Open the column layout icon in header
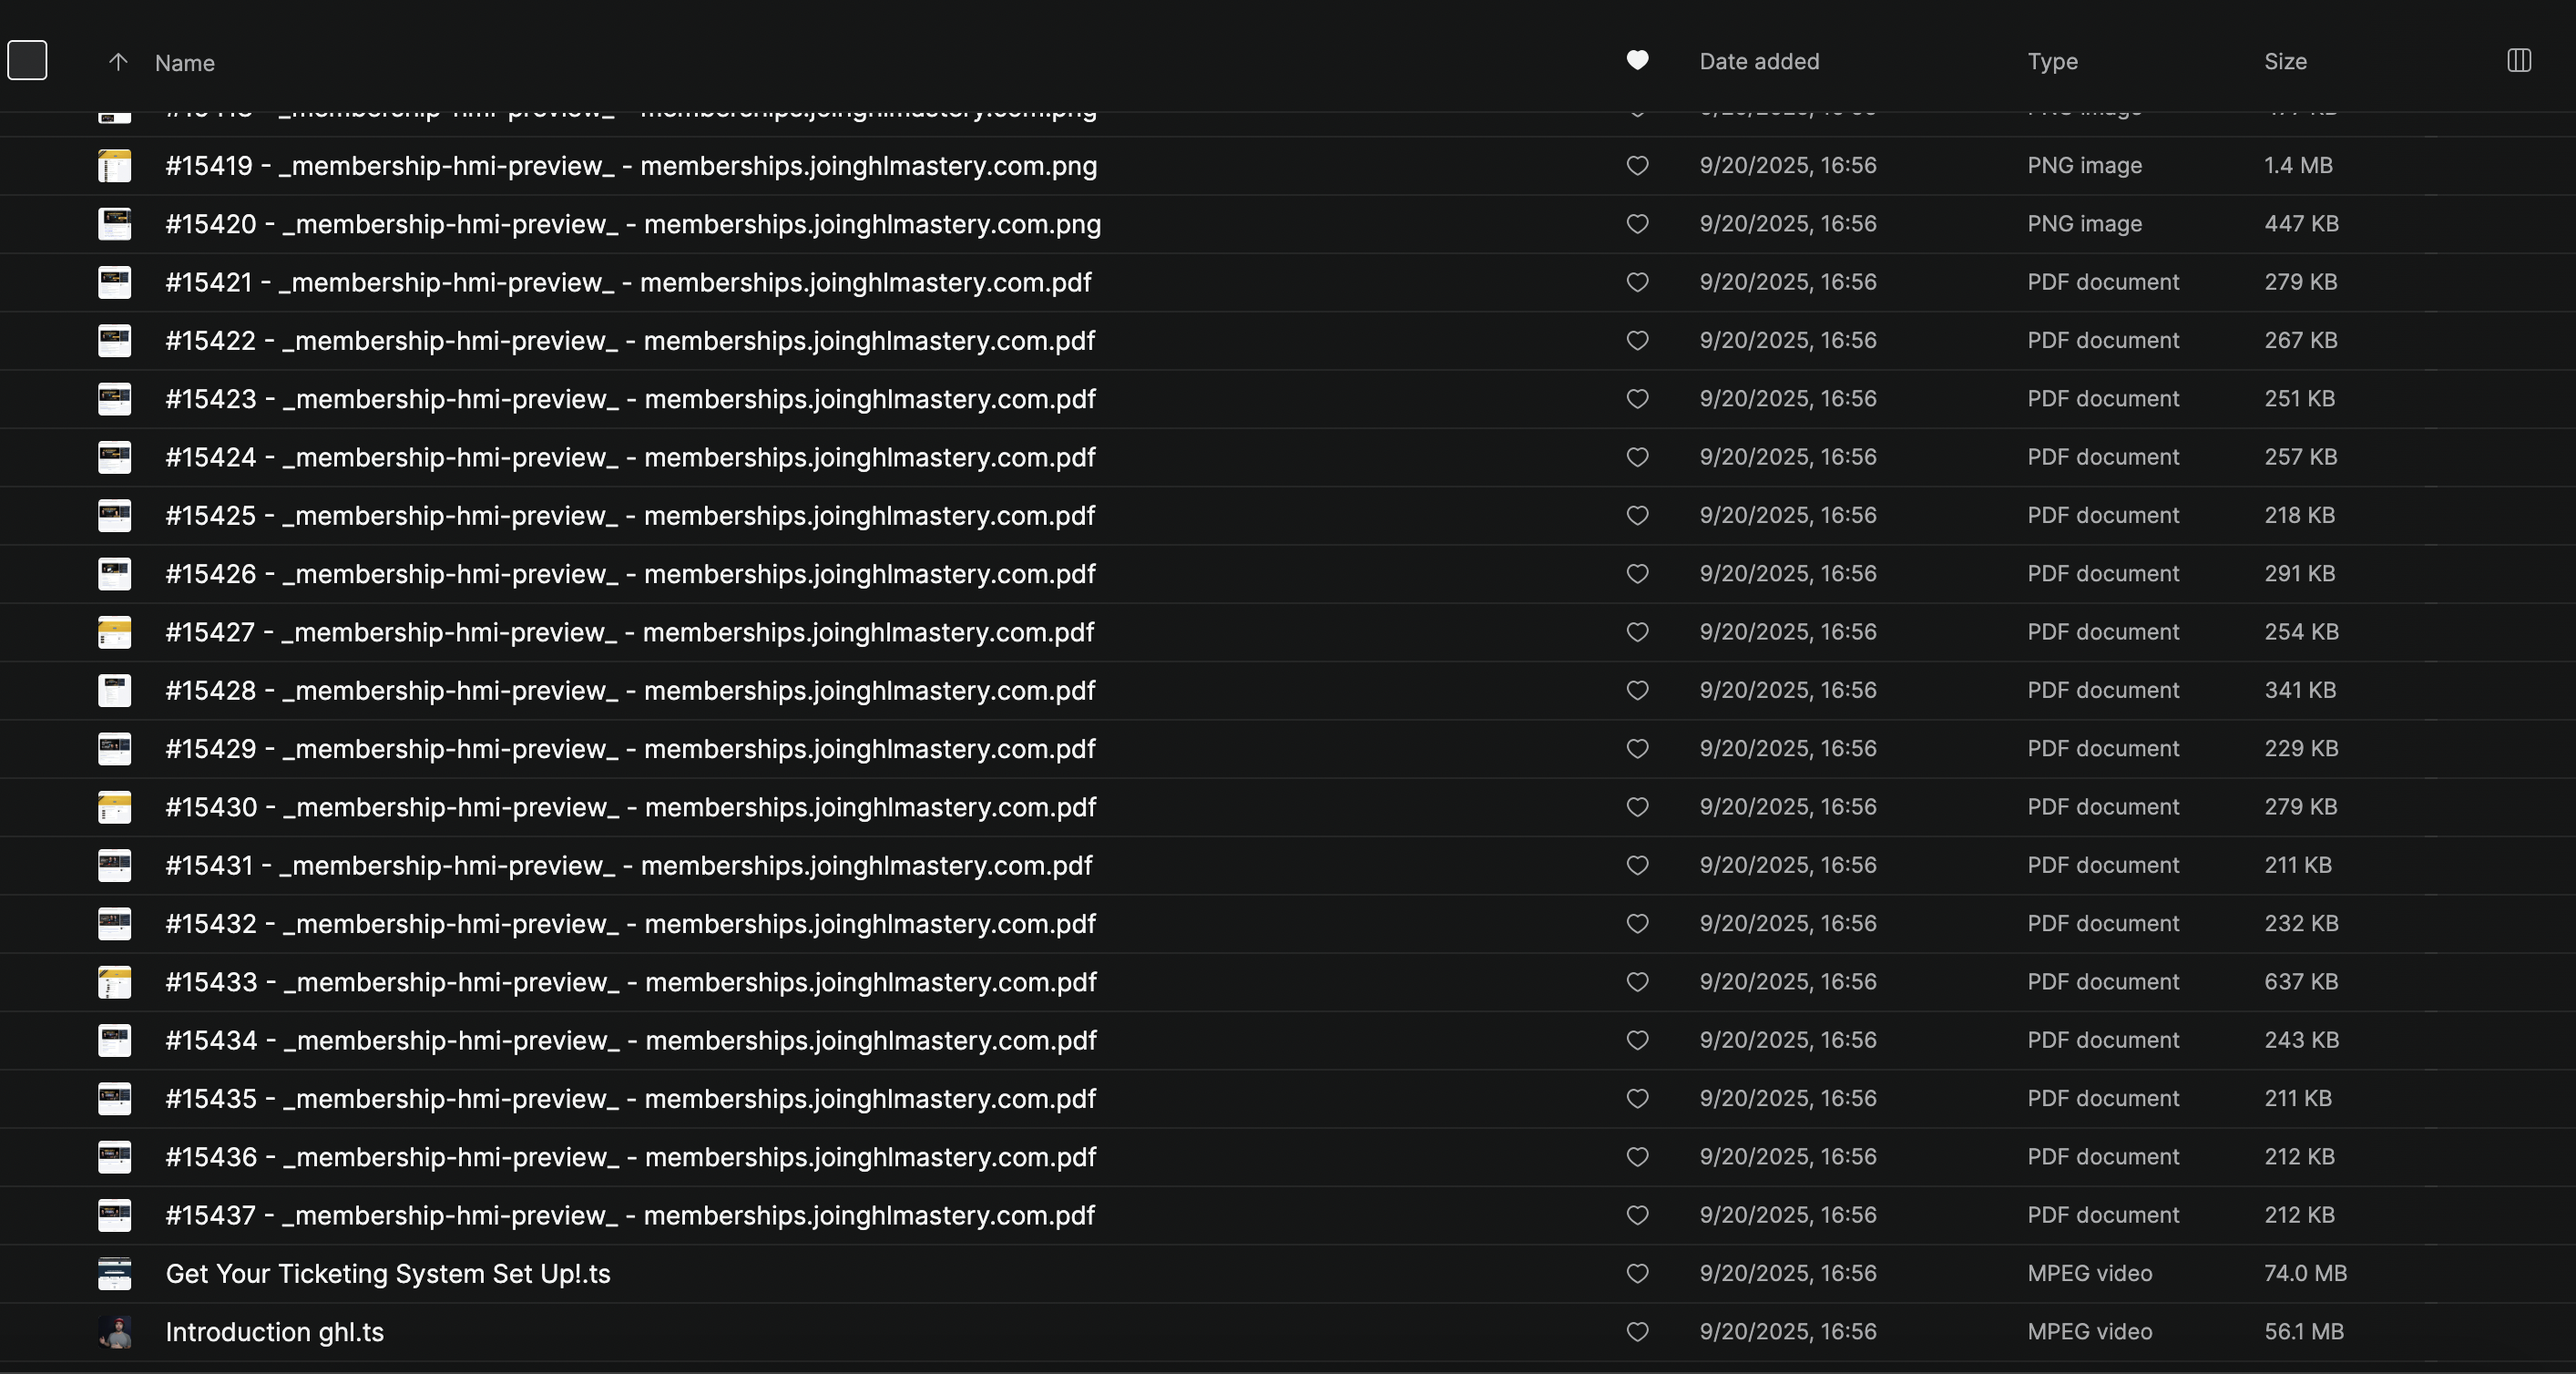 coord(2518,61)
